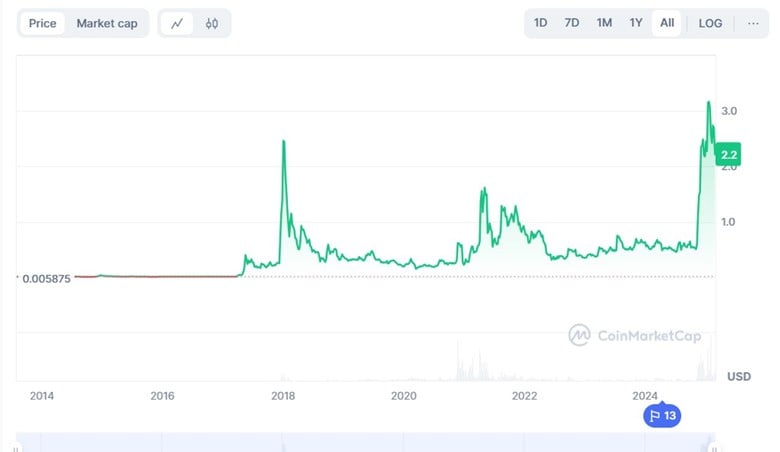
Task: Click the 2018 price peak on chart
Action: [x=284, y=142]
